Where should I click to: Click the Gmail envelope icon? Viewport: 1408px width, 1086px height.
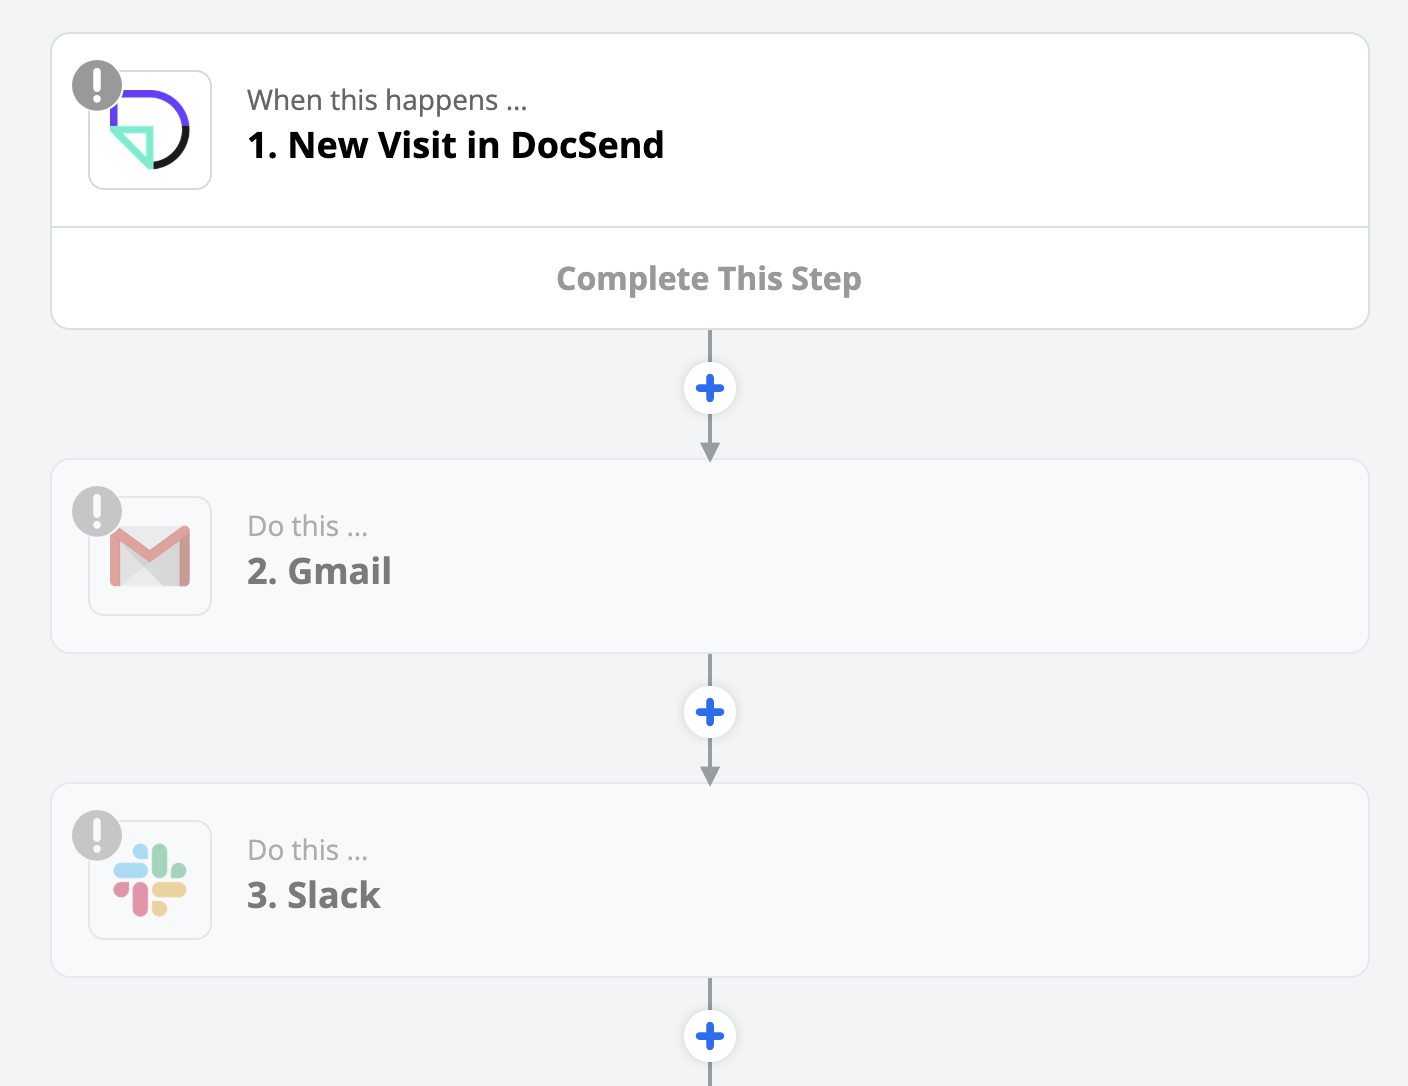click(x=150, y=556)
